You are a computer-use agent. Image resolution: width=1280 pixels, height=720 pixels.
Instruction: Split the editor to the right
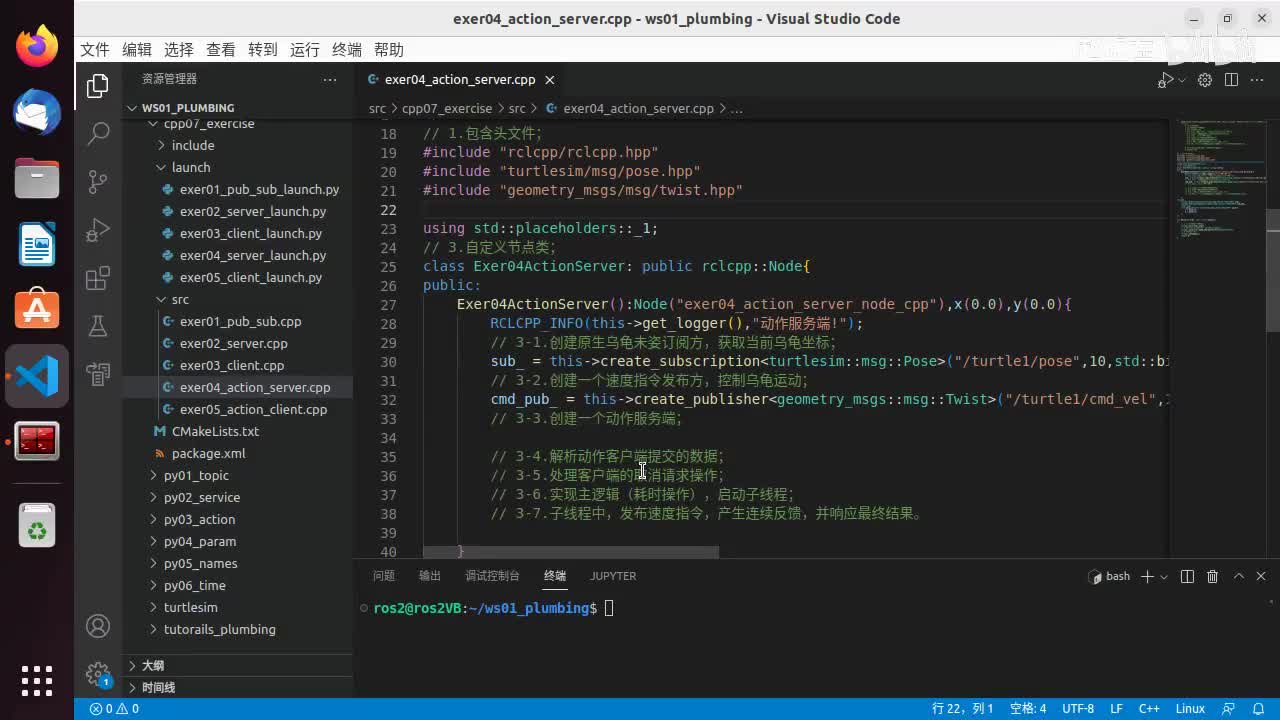[1231, 80]
